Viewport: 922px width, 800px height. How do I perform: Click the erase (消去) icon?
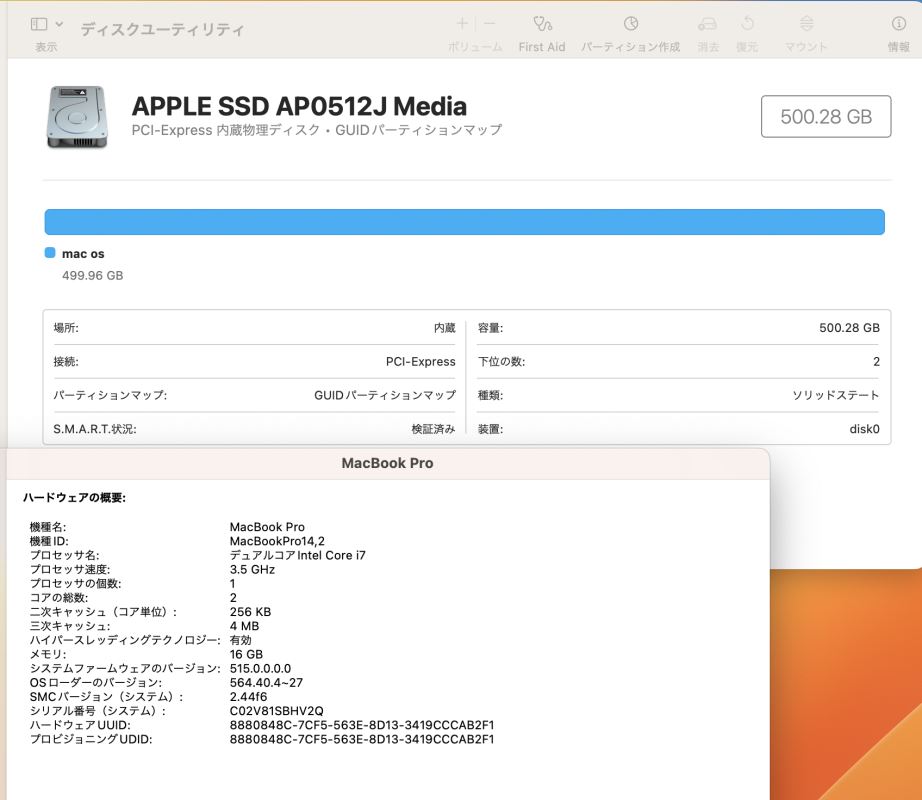coord(708,23)
